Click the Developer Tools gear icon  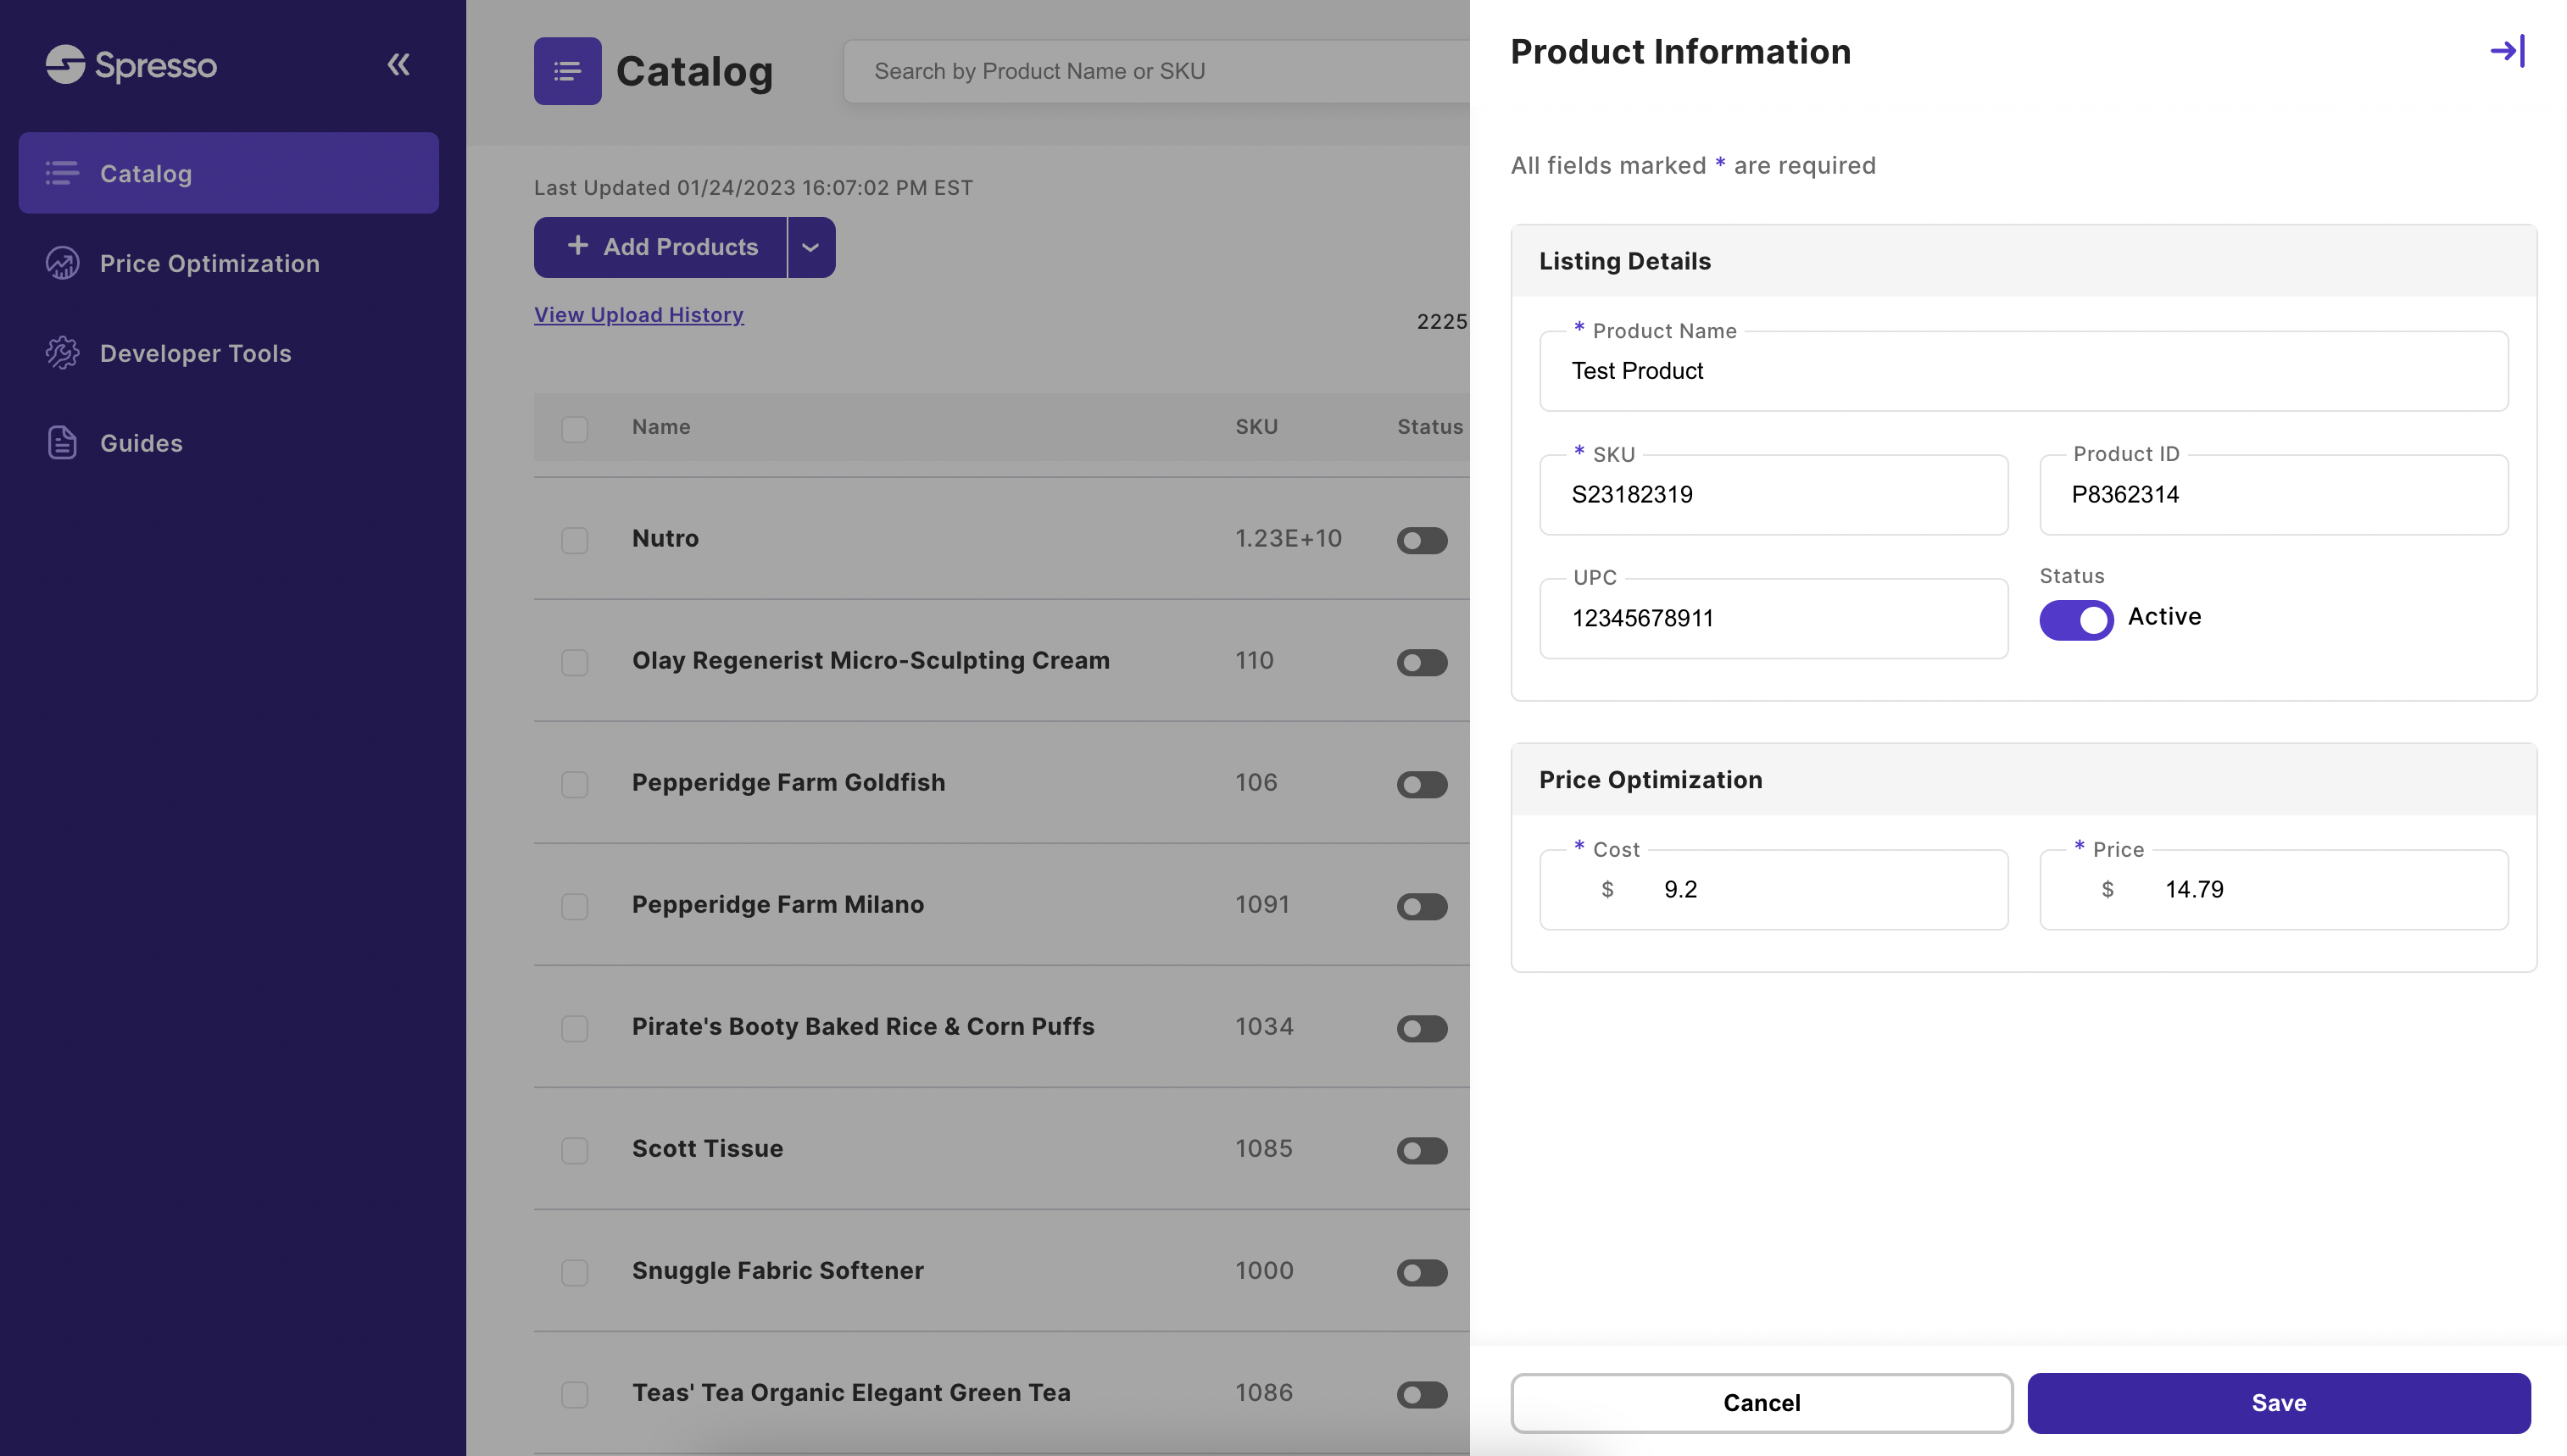[62, 353]
